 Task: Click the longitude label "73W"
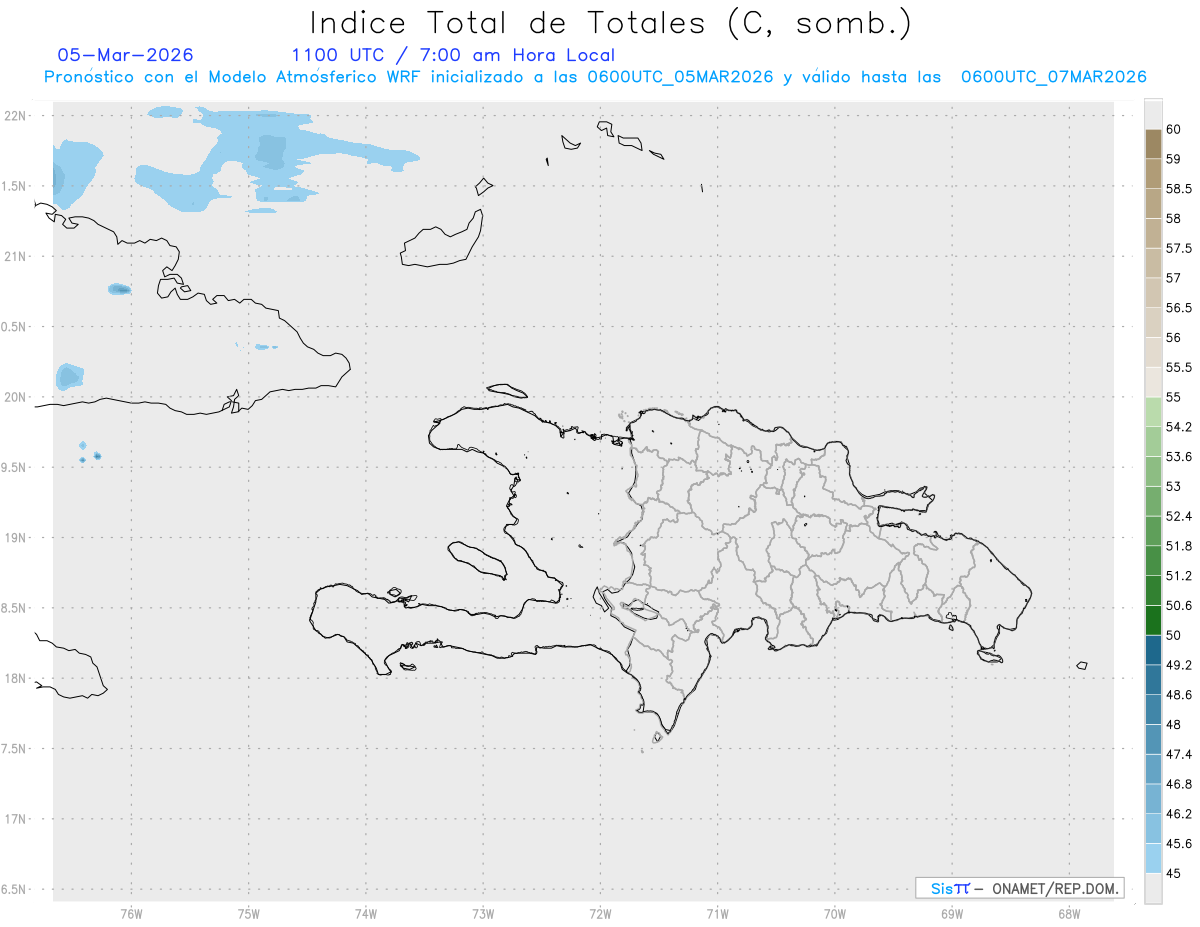(483, 913)
